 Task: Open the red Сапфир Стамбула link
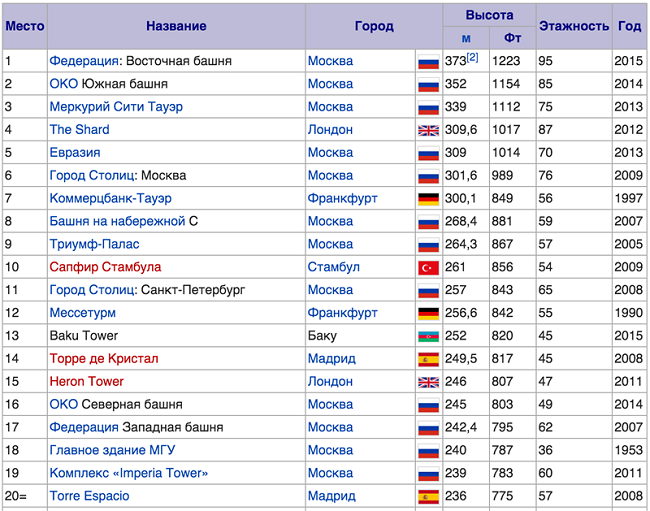tap(105, 267)
